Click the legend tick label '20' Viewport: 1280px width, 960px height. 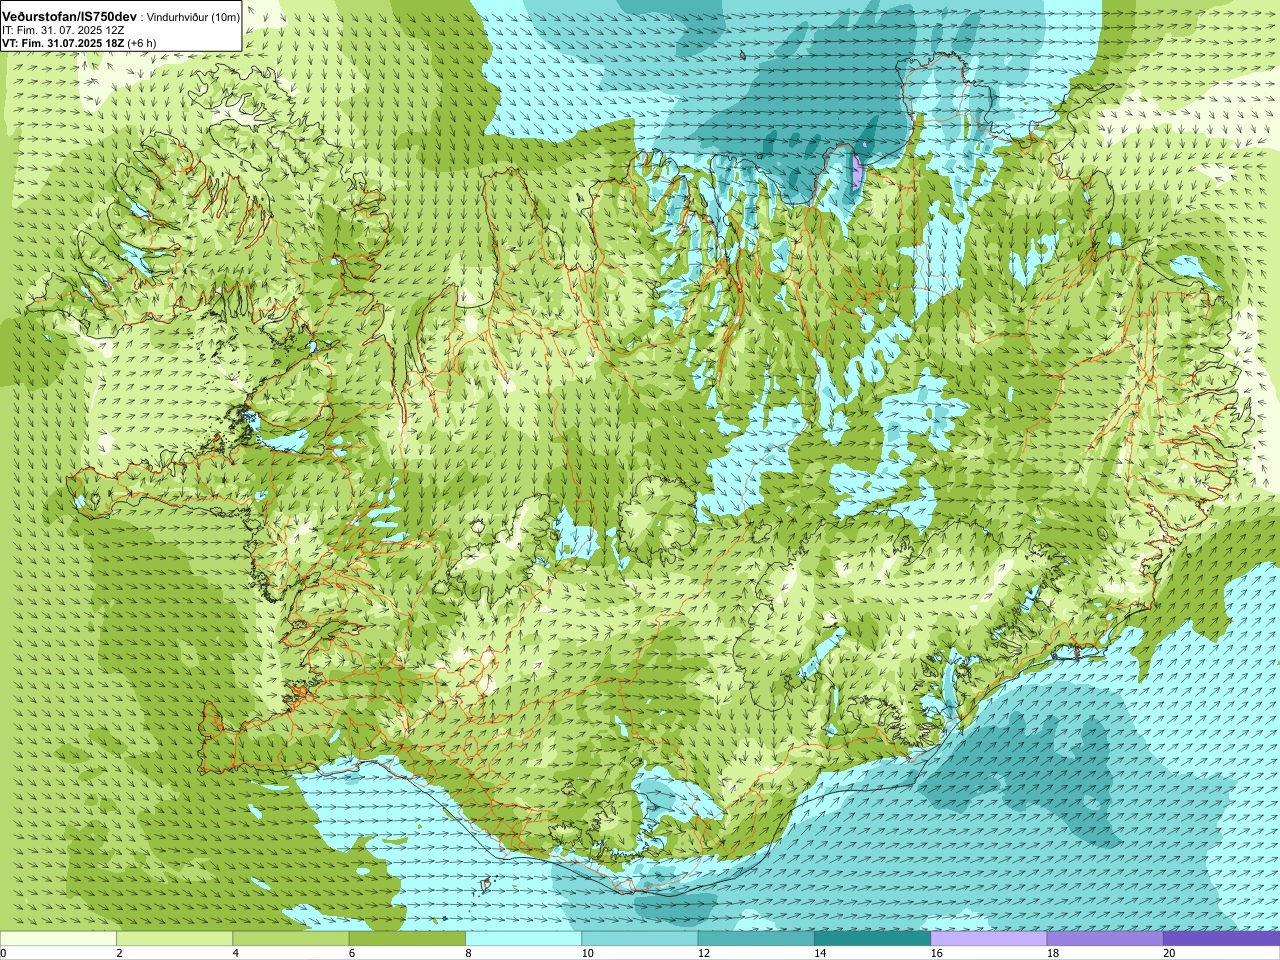pos(1169,953)
